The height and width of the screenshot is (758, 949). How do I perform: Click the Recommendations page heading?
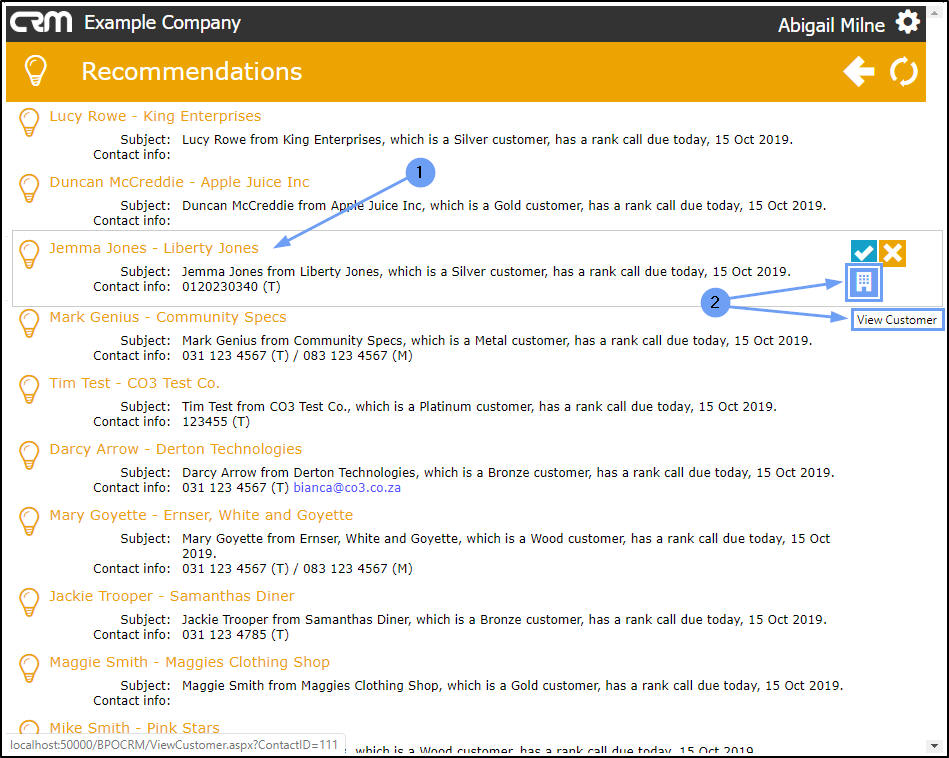point(192,71)
